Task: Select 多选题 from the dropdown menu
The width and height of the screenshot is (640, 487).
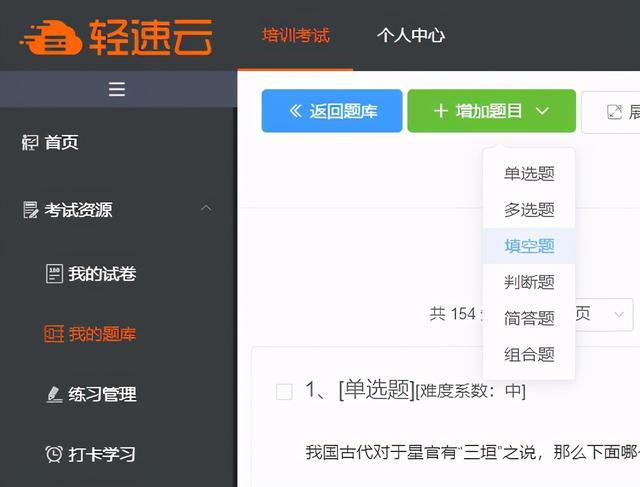Action: [529, 210]
